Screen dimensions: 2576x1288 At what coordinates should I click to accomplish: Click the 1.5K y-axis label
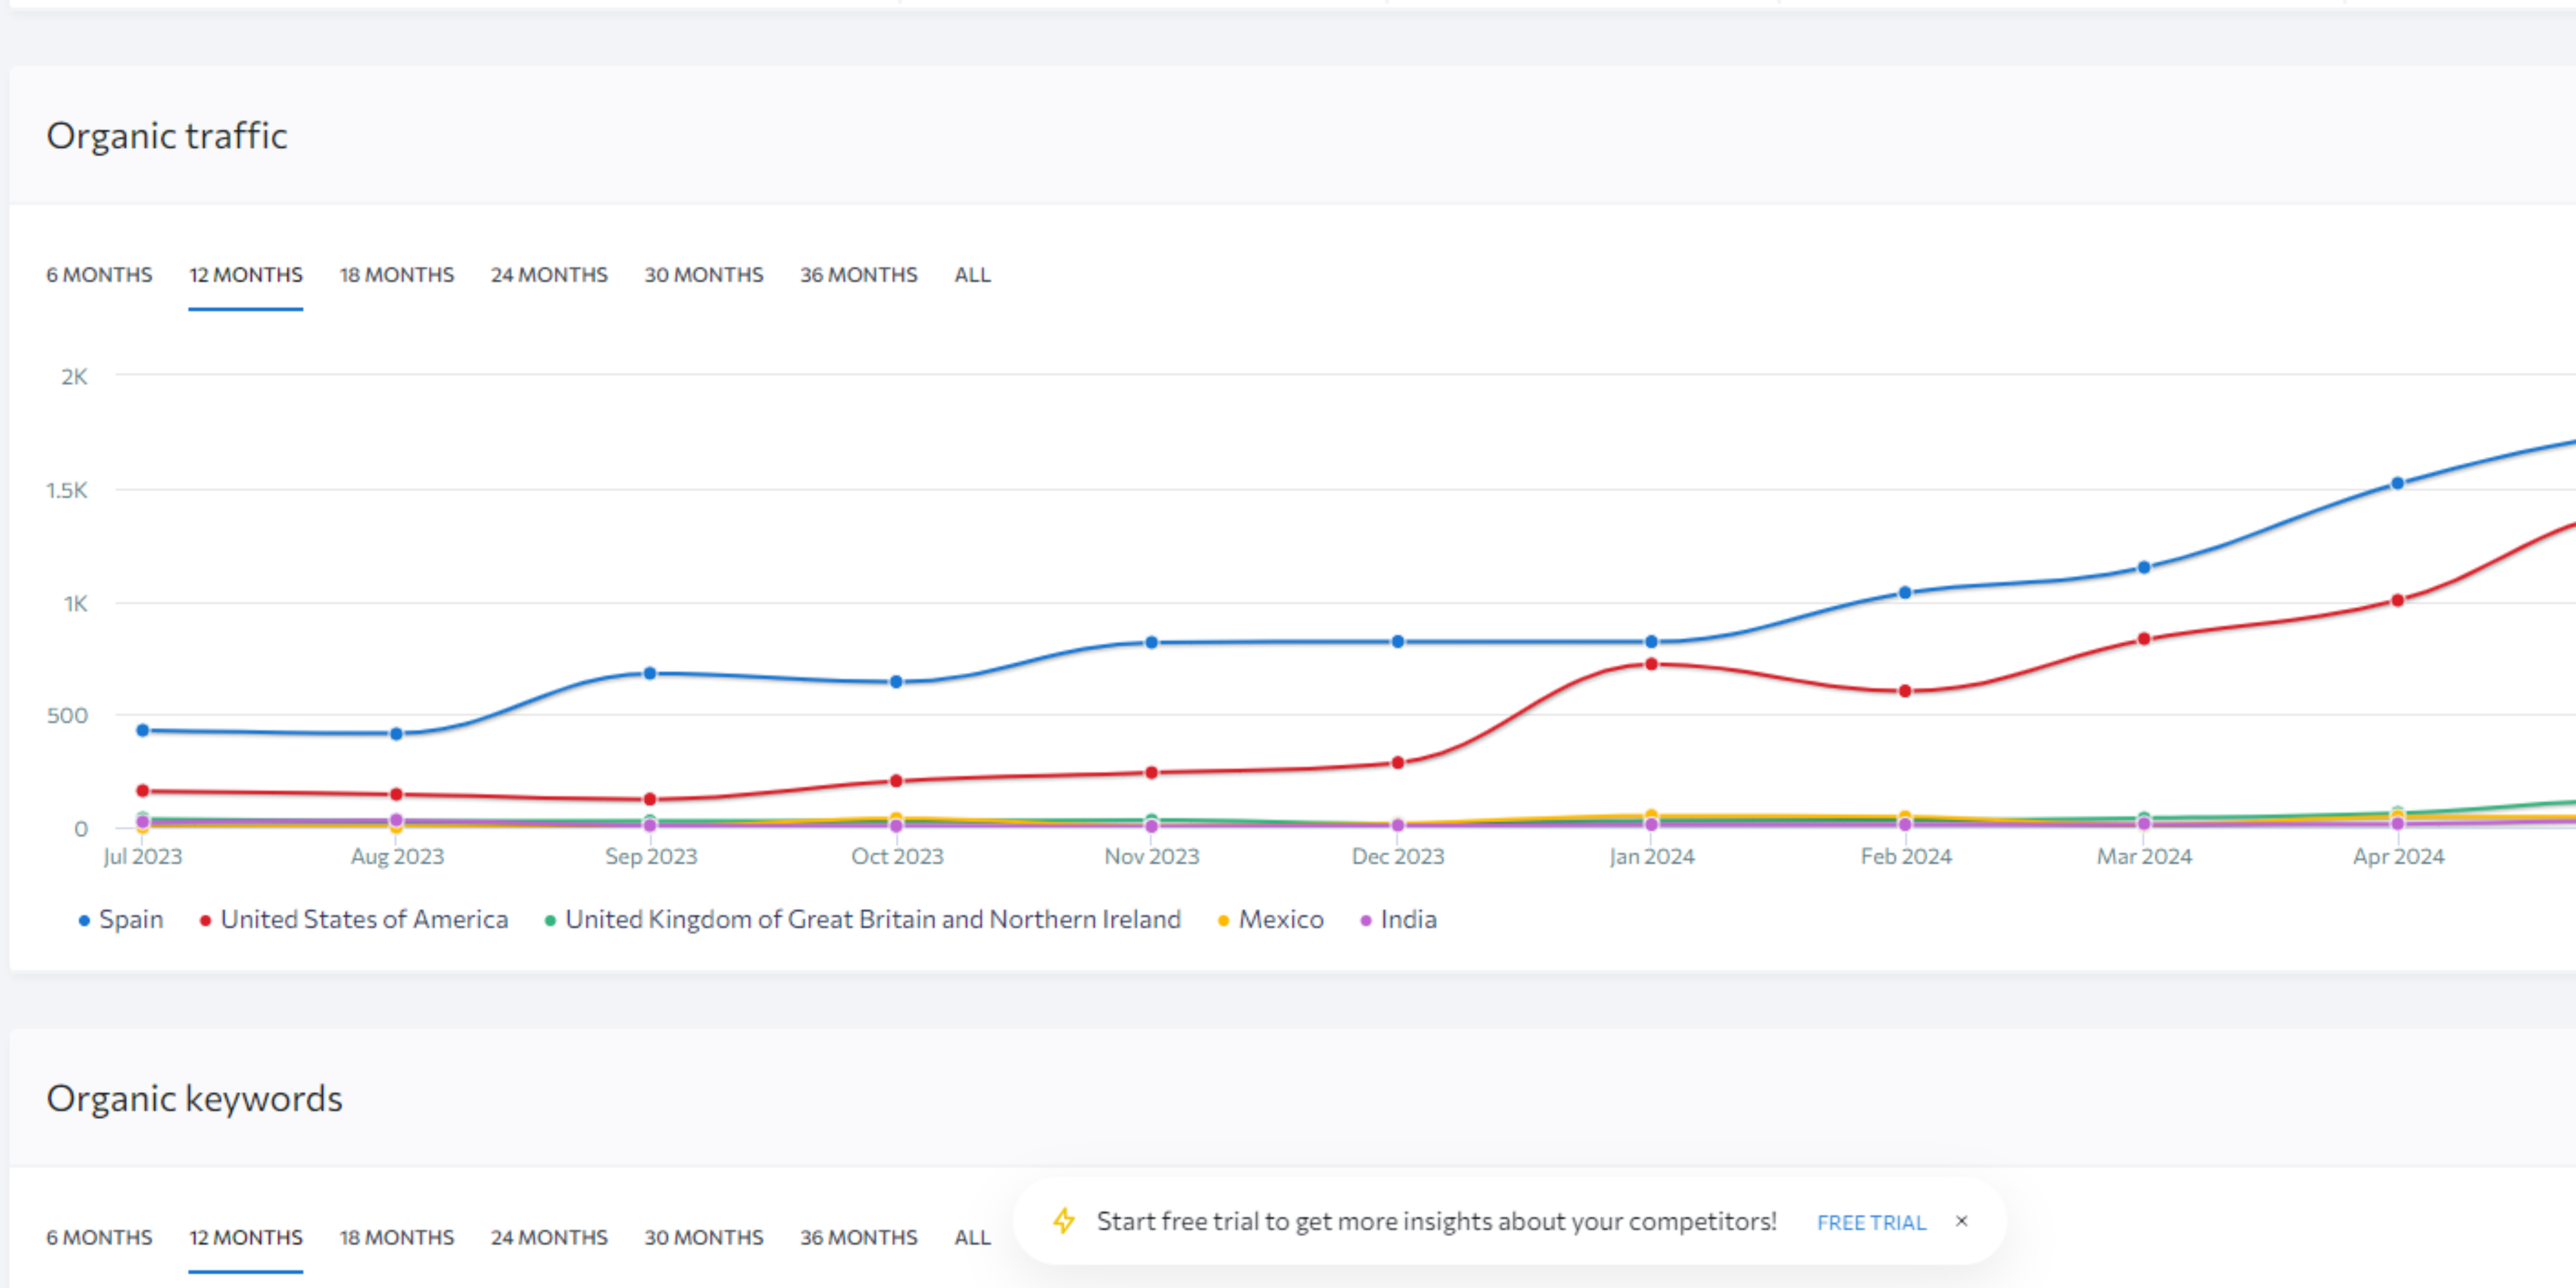tap(67, 490)
